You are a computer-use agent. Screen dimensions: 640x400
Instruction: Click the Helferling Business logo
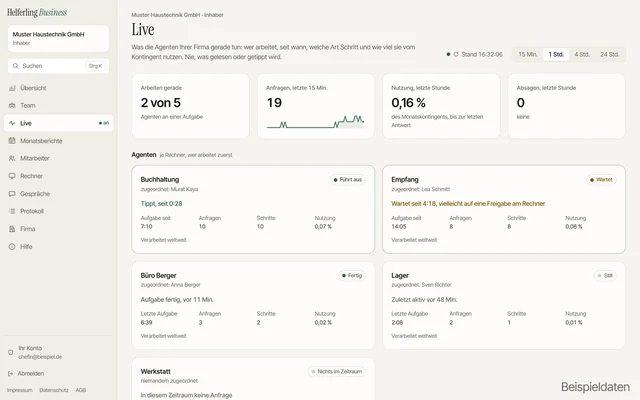click(37, 13)
